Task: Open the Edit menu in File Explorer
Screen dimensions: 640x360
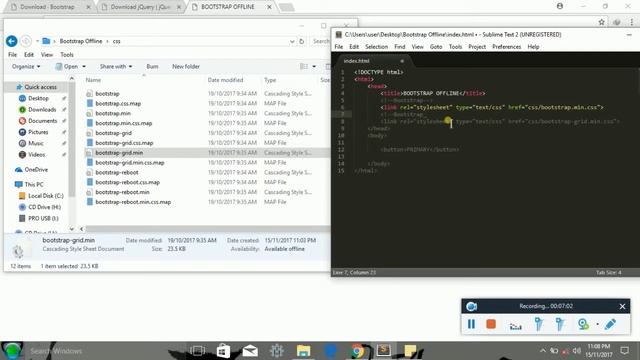Action: click(x=29, y=54)
